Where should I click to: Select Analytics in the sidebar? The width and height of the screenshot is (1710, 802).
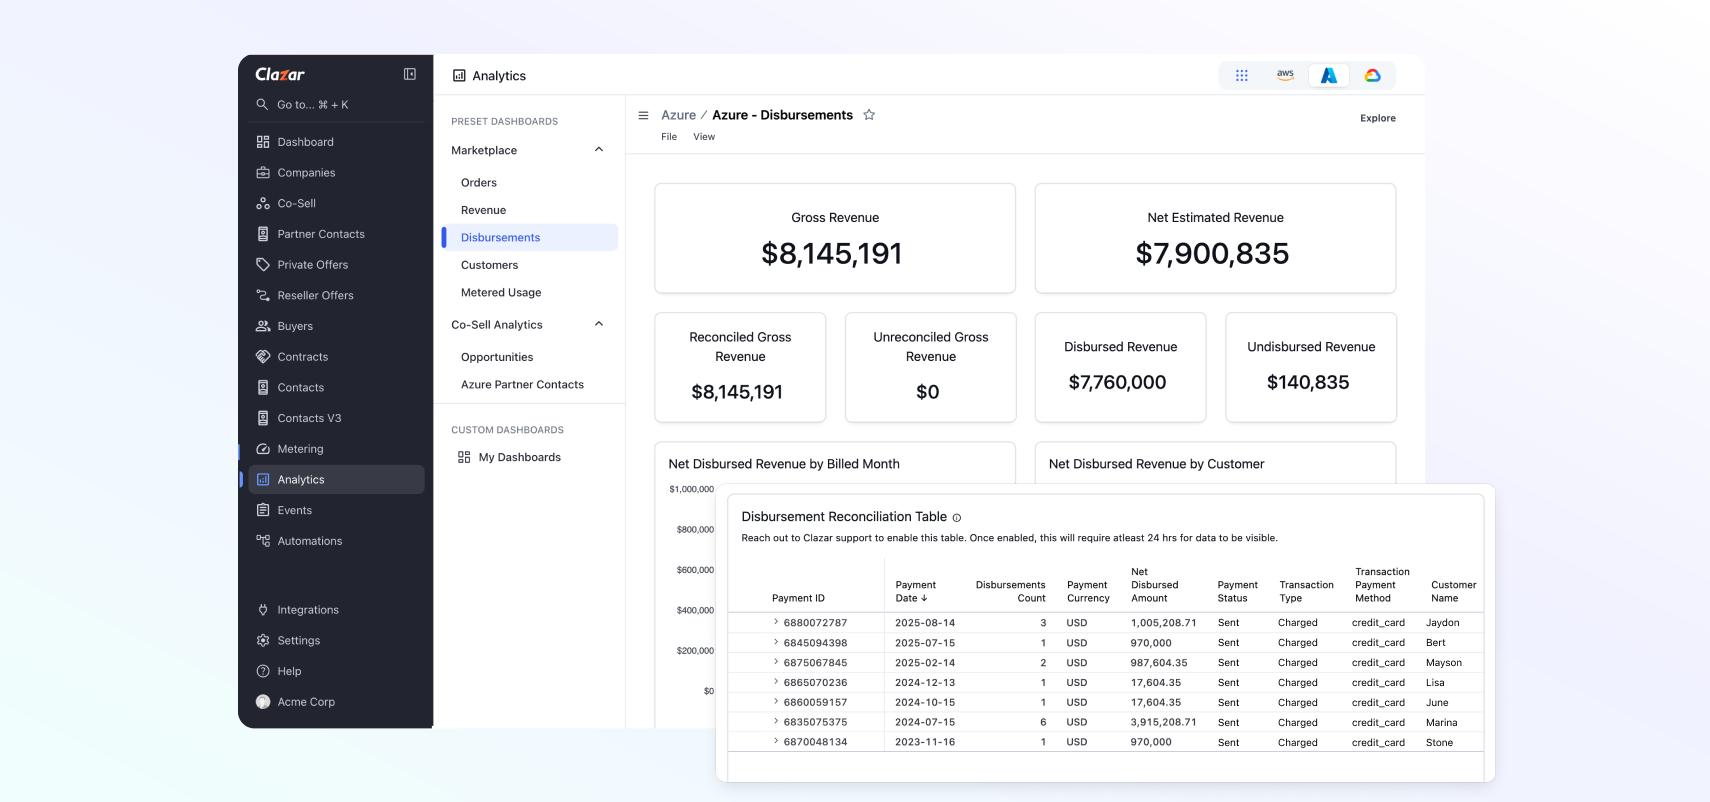click(336, 480)
